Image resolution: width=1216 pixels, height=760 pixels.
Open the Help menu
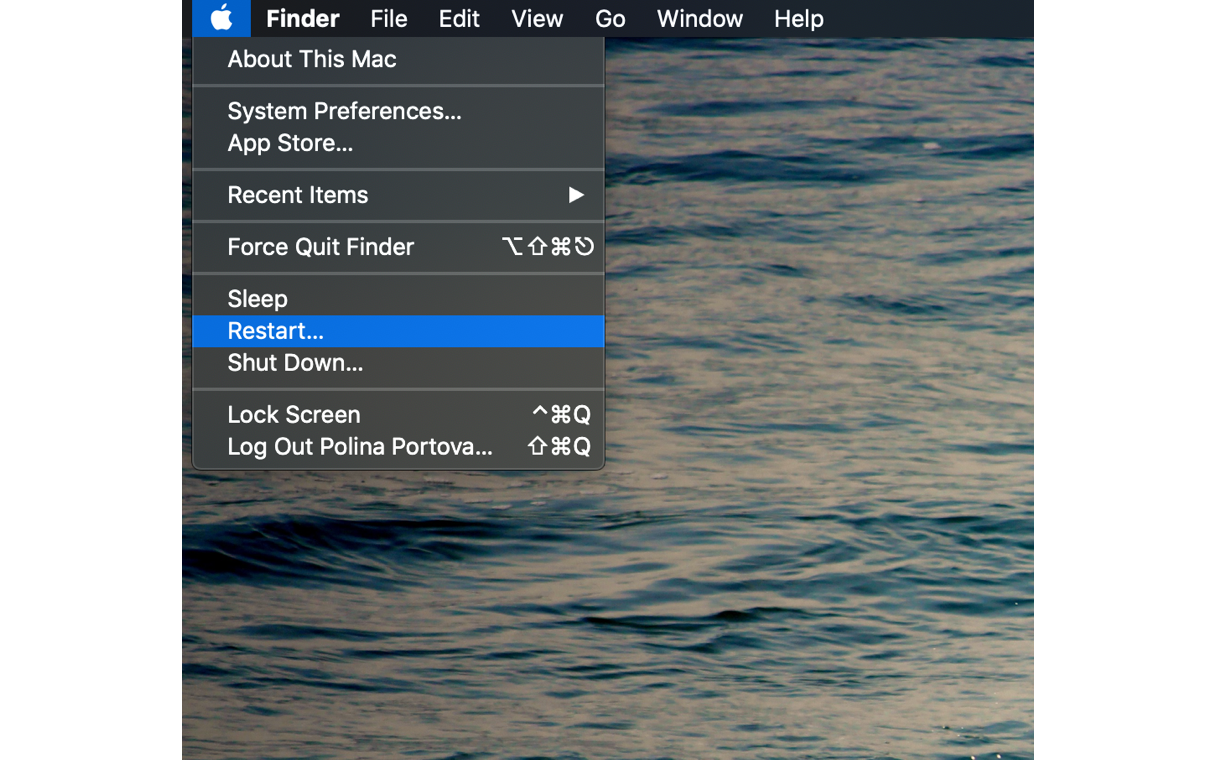tap(799, 18)
